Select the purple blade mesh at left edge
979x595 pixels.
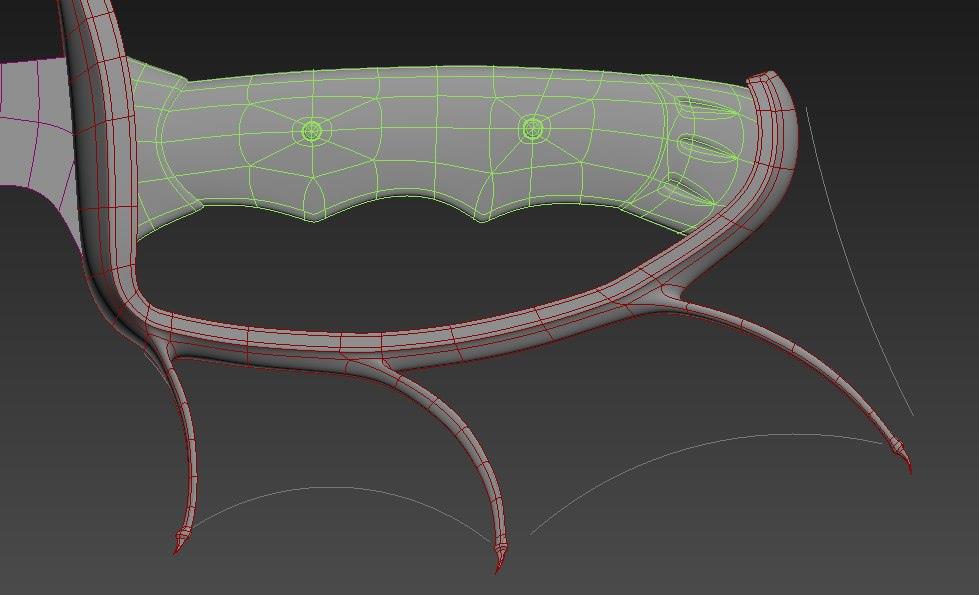pos(25,120)
